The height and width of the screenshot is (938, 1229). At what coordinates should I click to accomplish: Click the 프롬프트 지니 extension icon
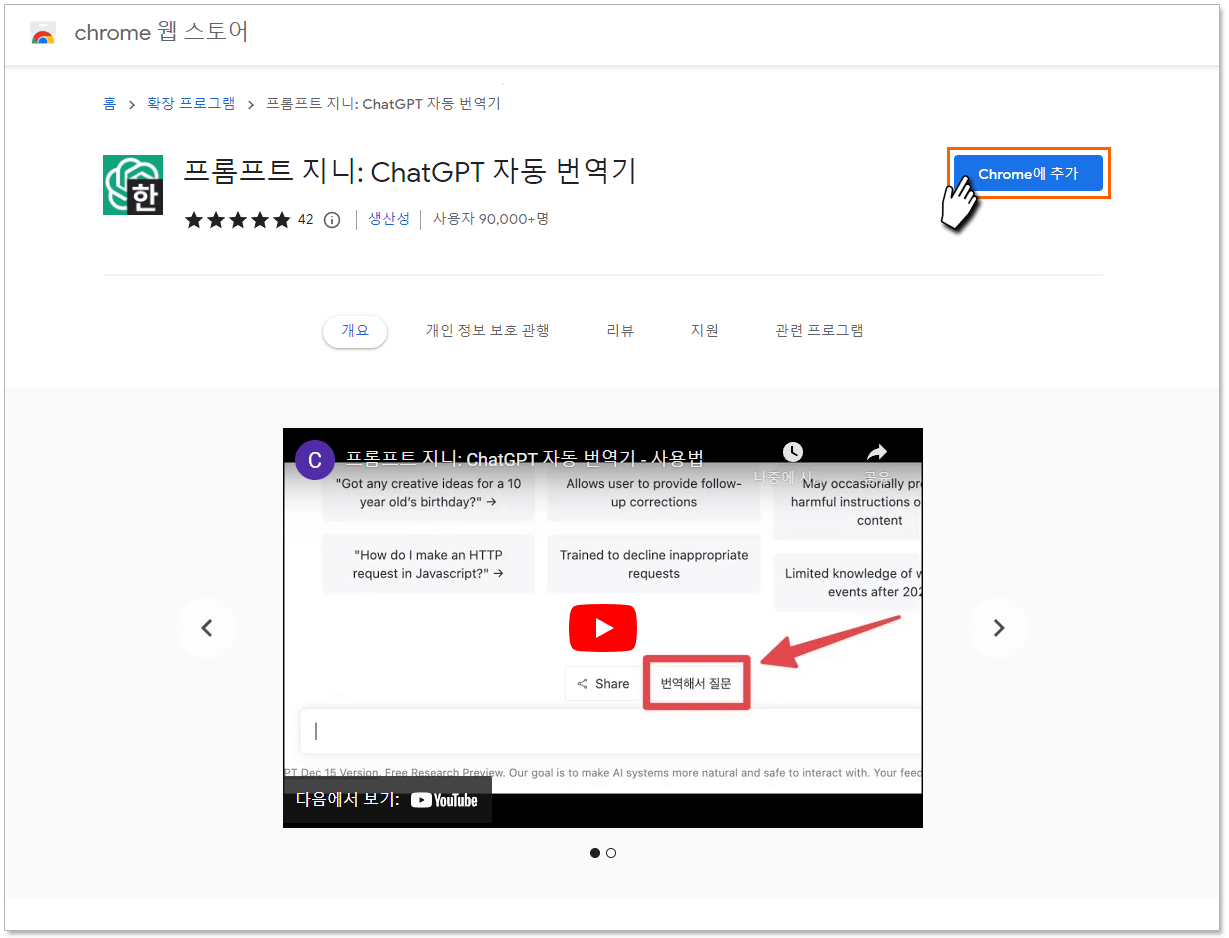[132, 185]
